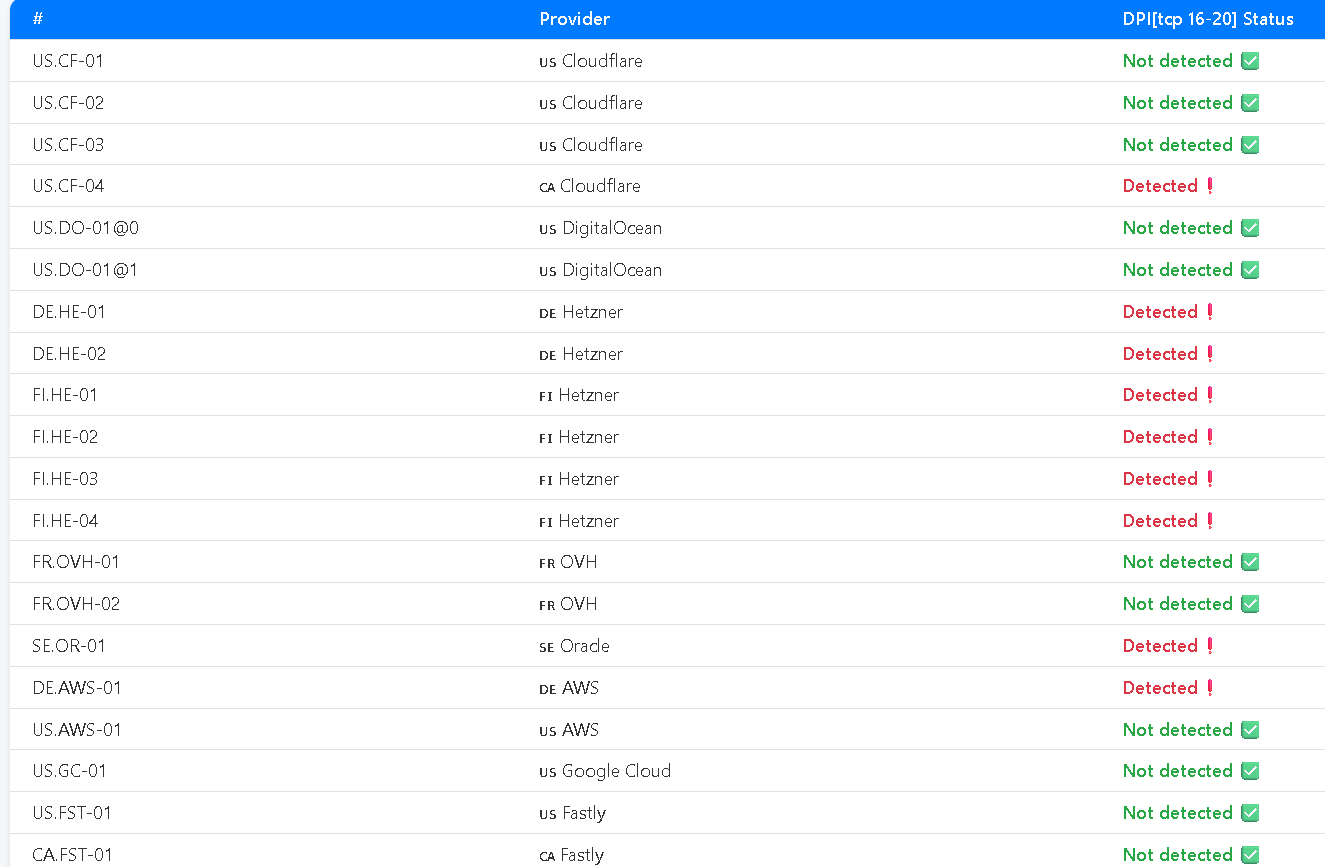
Task: Click the 'Detected' status text for FI.HE-01
Action: click(1160, 395)
